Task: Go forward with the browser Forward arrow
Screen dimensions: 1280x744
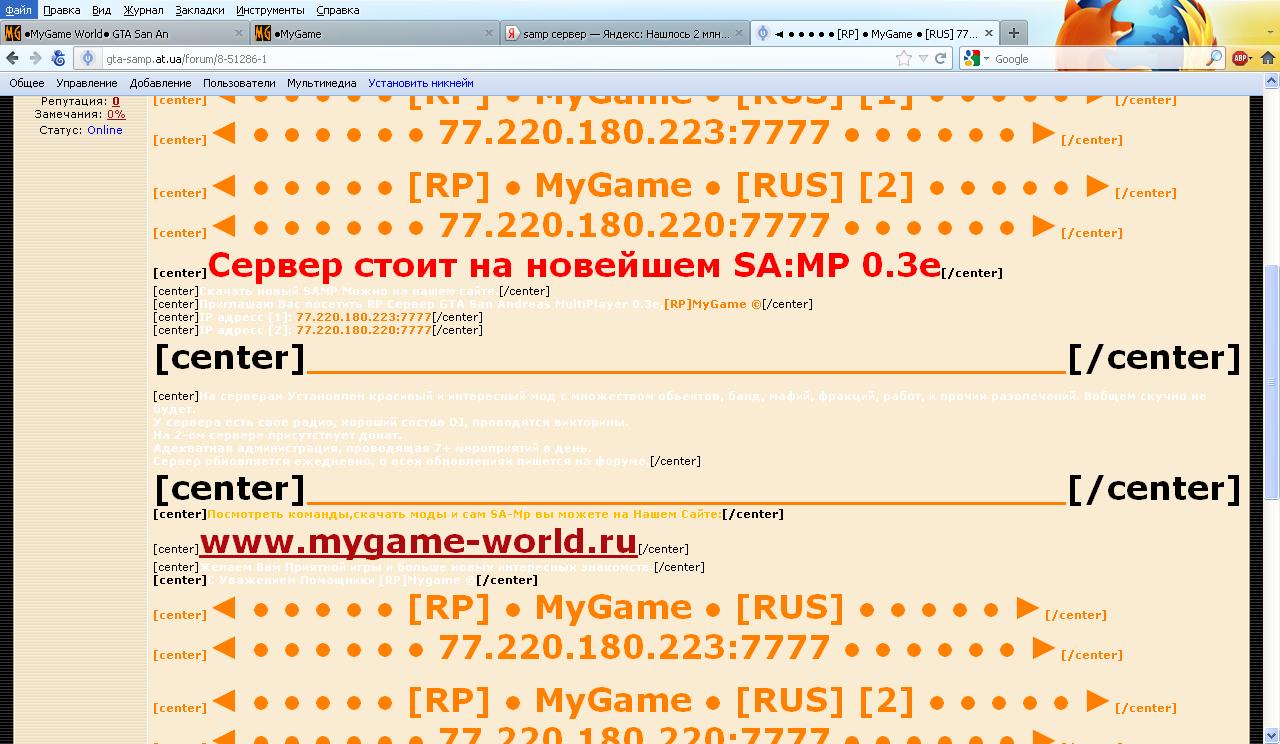Action: tap(35, 58)
